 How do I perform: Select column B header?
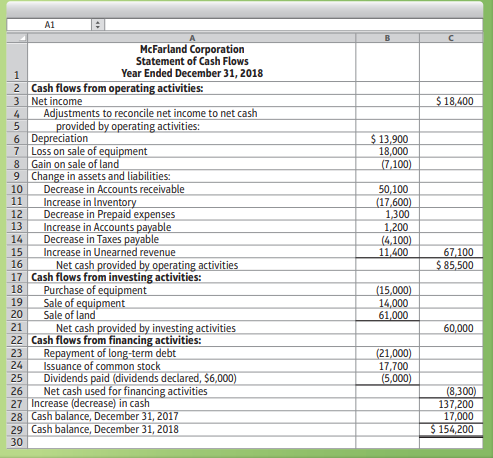(x=387, y=38)
